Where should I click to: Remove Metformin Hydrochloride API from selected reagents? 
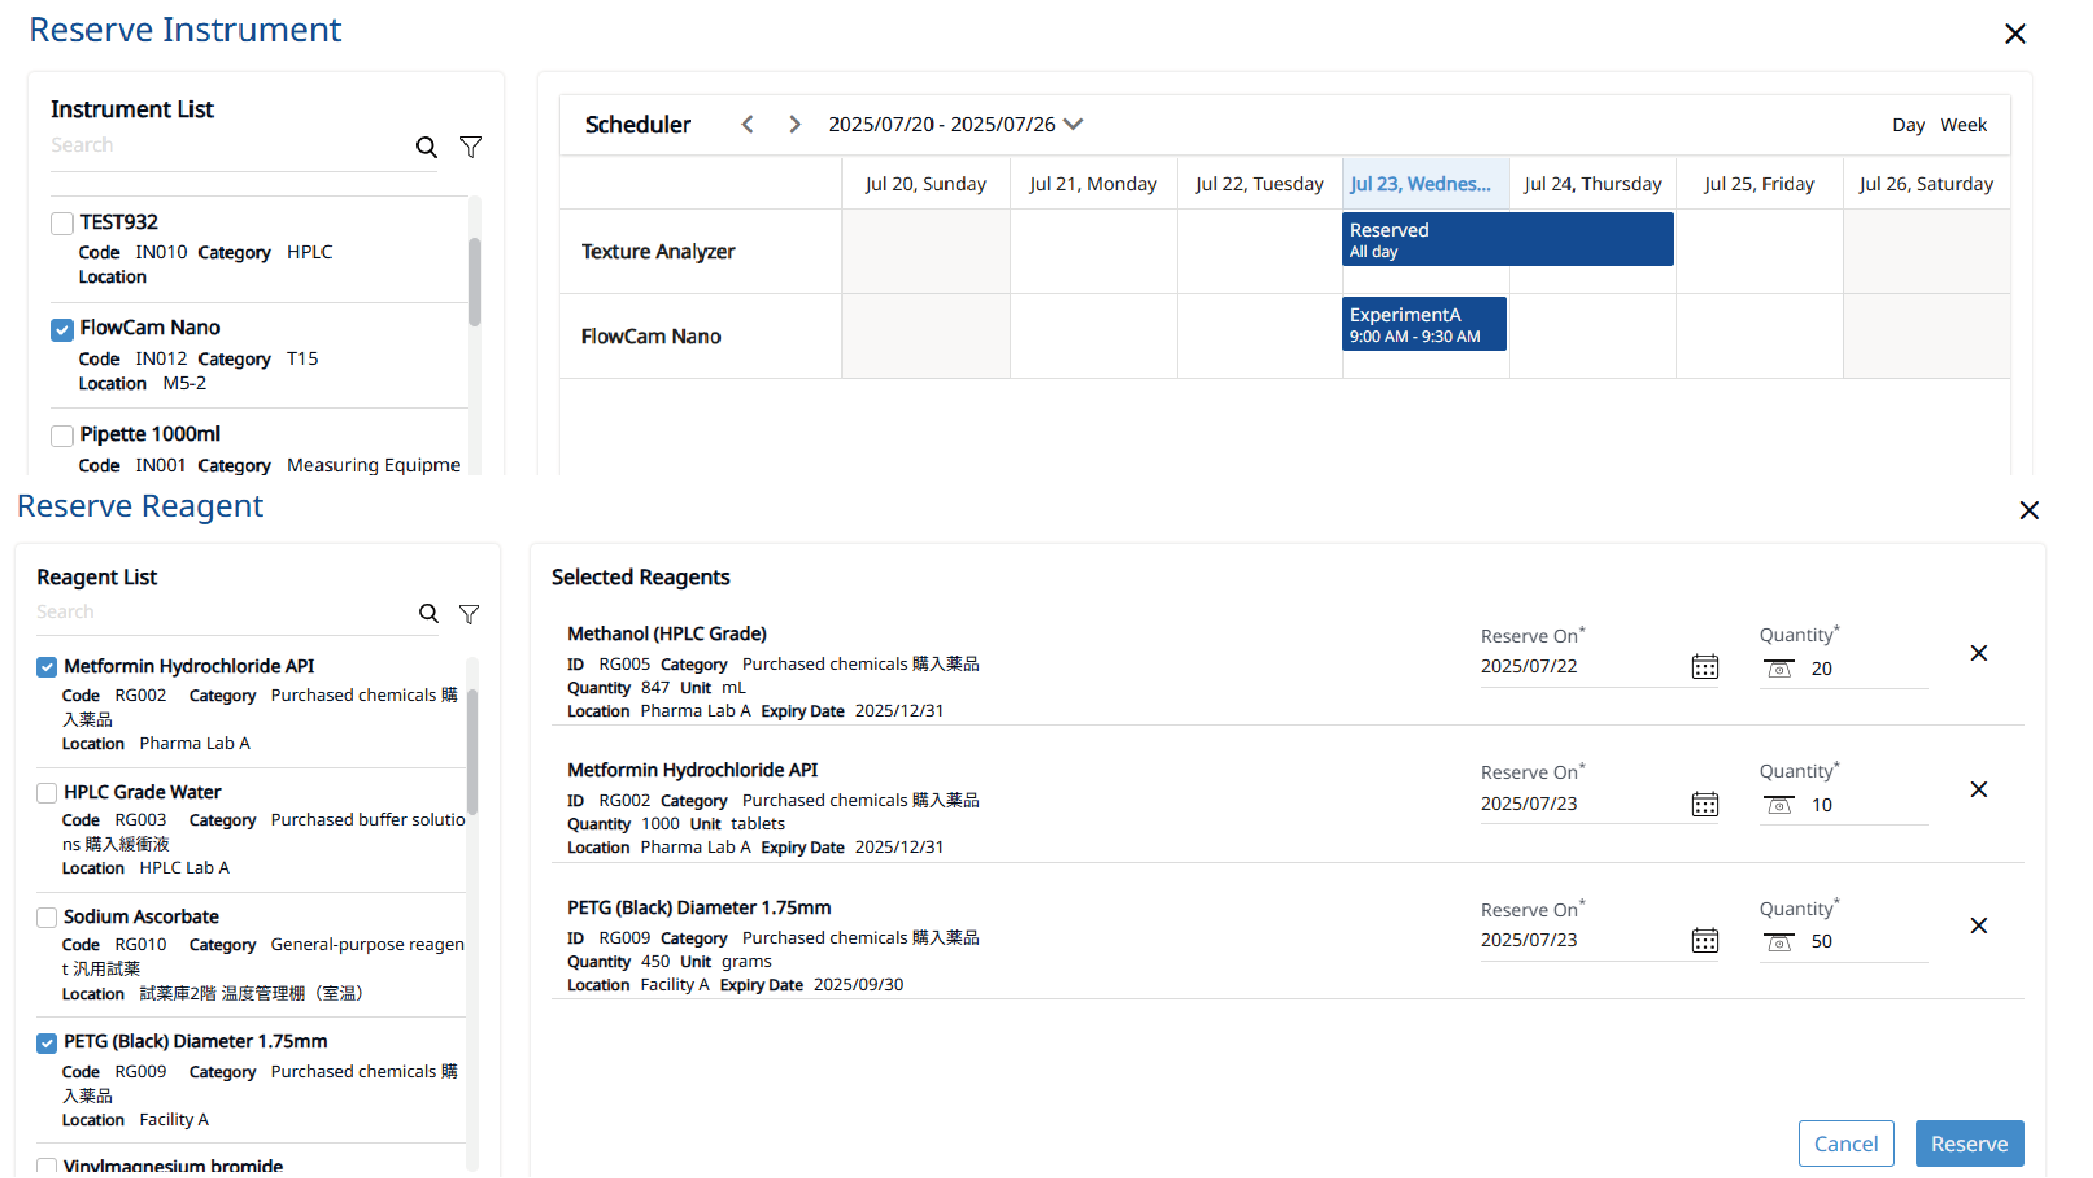(x=1978, y=789)
